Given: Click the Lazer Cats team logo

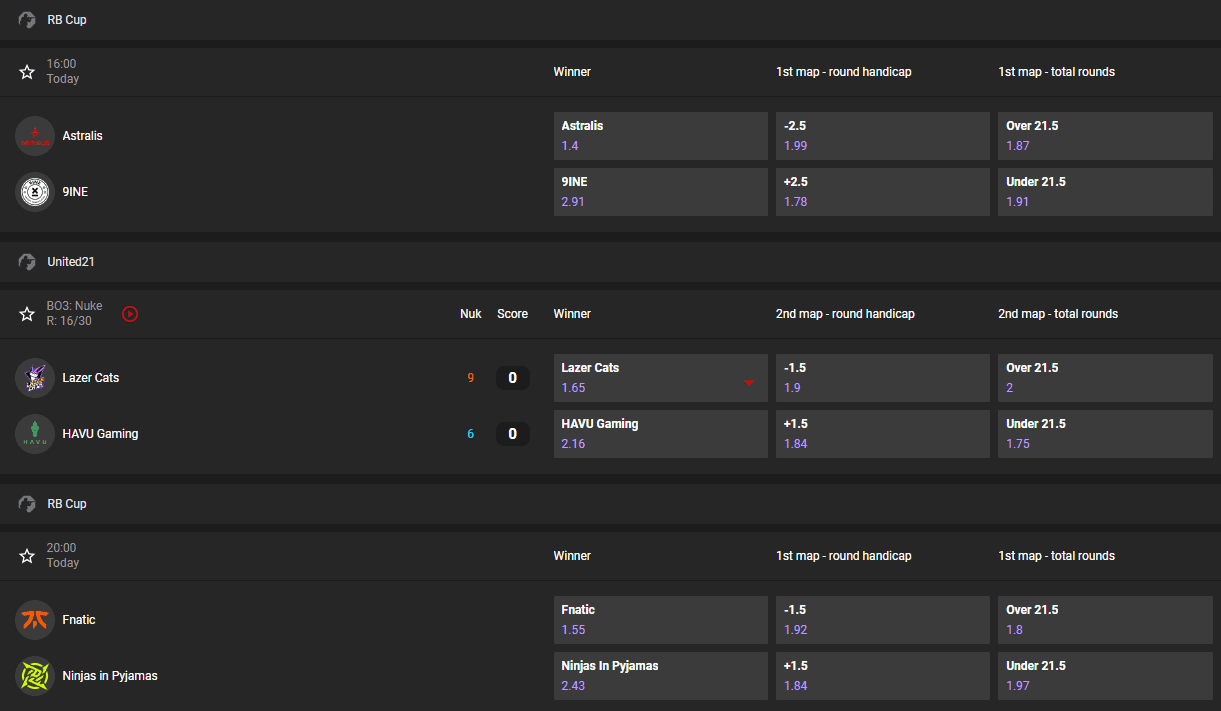Looking at the screenshot, I should [x=35, y=378].
